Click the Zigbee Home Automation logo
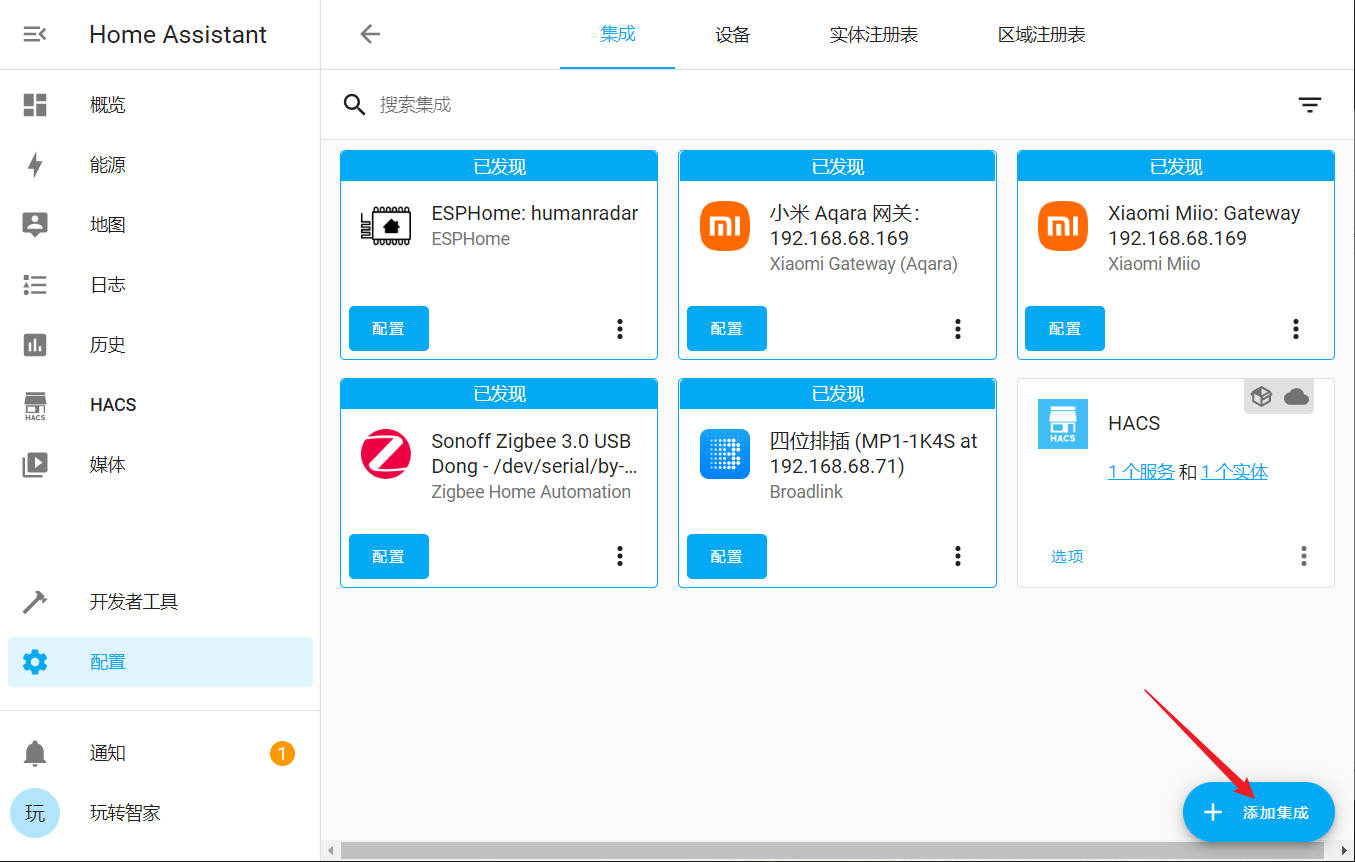 tap(386, 454)
